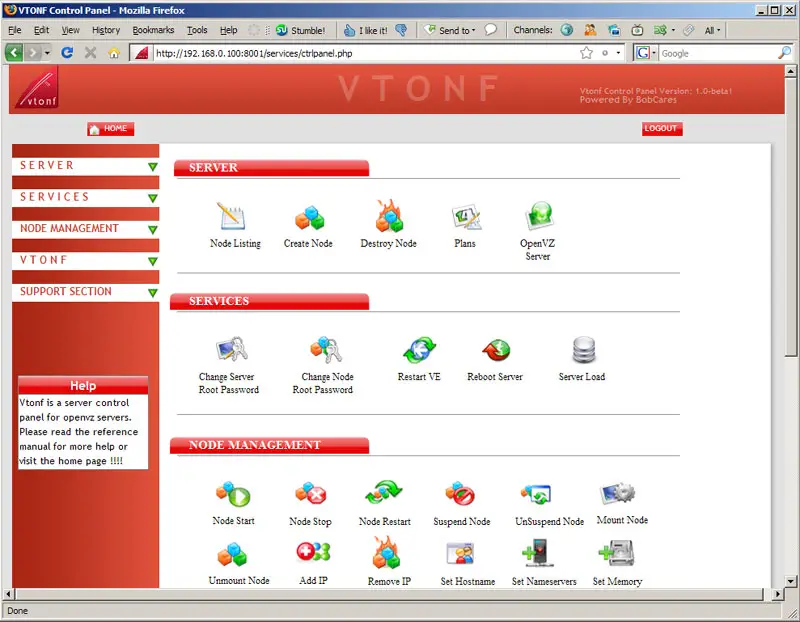The image size is (800, 622).
Task: Reload the page with the refresh button
Action: [x=67, y=53]
